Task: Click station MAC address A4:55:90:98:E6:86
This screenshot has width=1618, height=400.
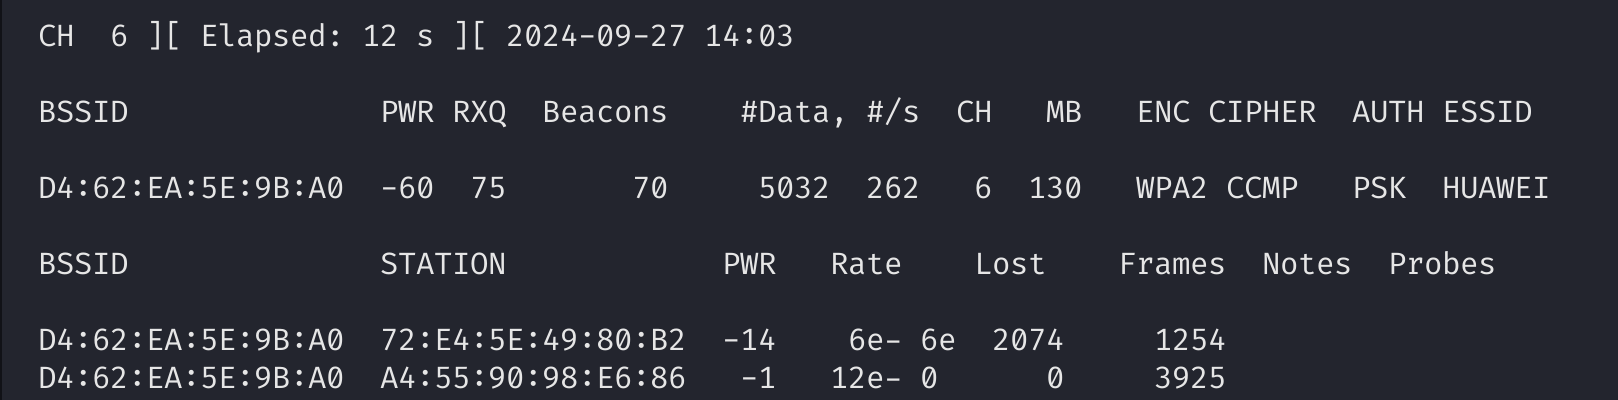Action: tap(532, 378)
